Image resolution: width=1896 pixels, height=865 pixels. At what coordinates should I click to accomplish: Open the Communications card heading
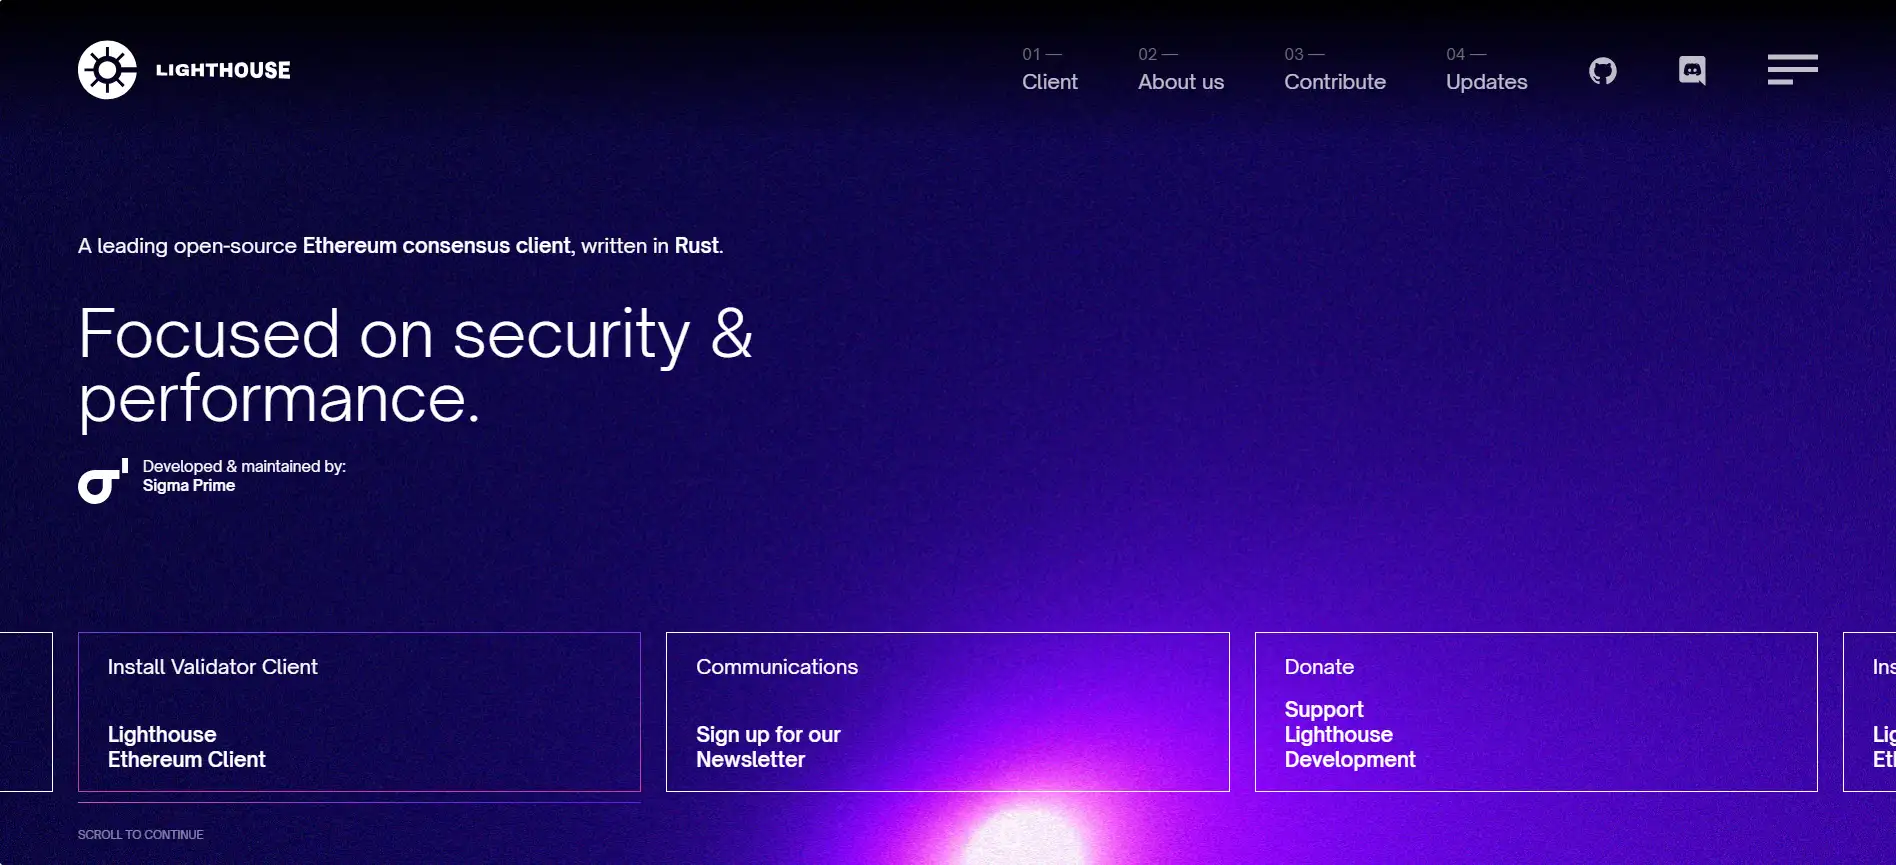tap(776, 667)
